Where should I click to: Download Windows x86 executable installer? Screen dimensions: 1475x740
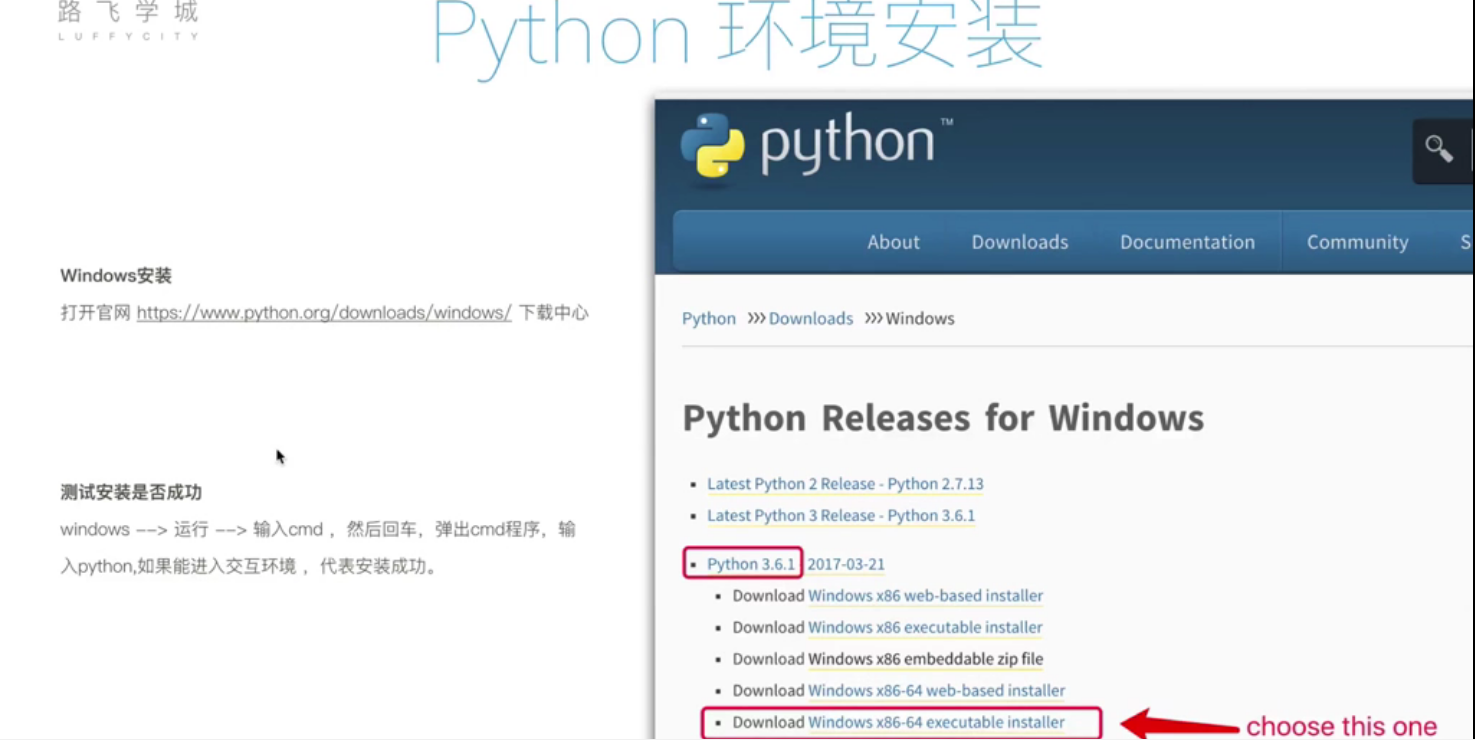(925, 628)
